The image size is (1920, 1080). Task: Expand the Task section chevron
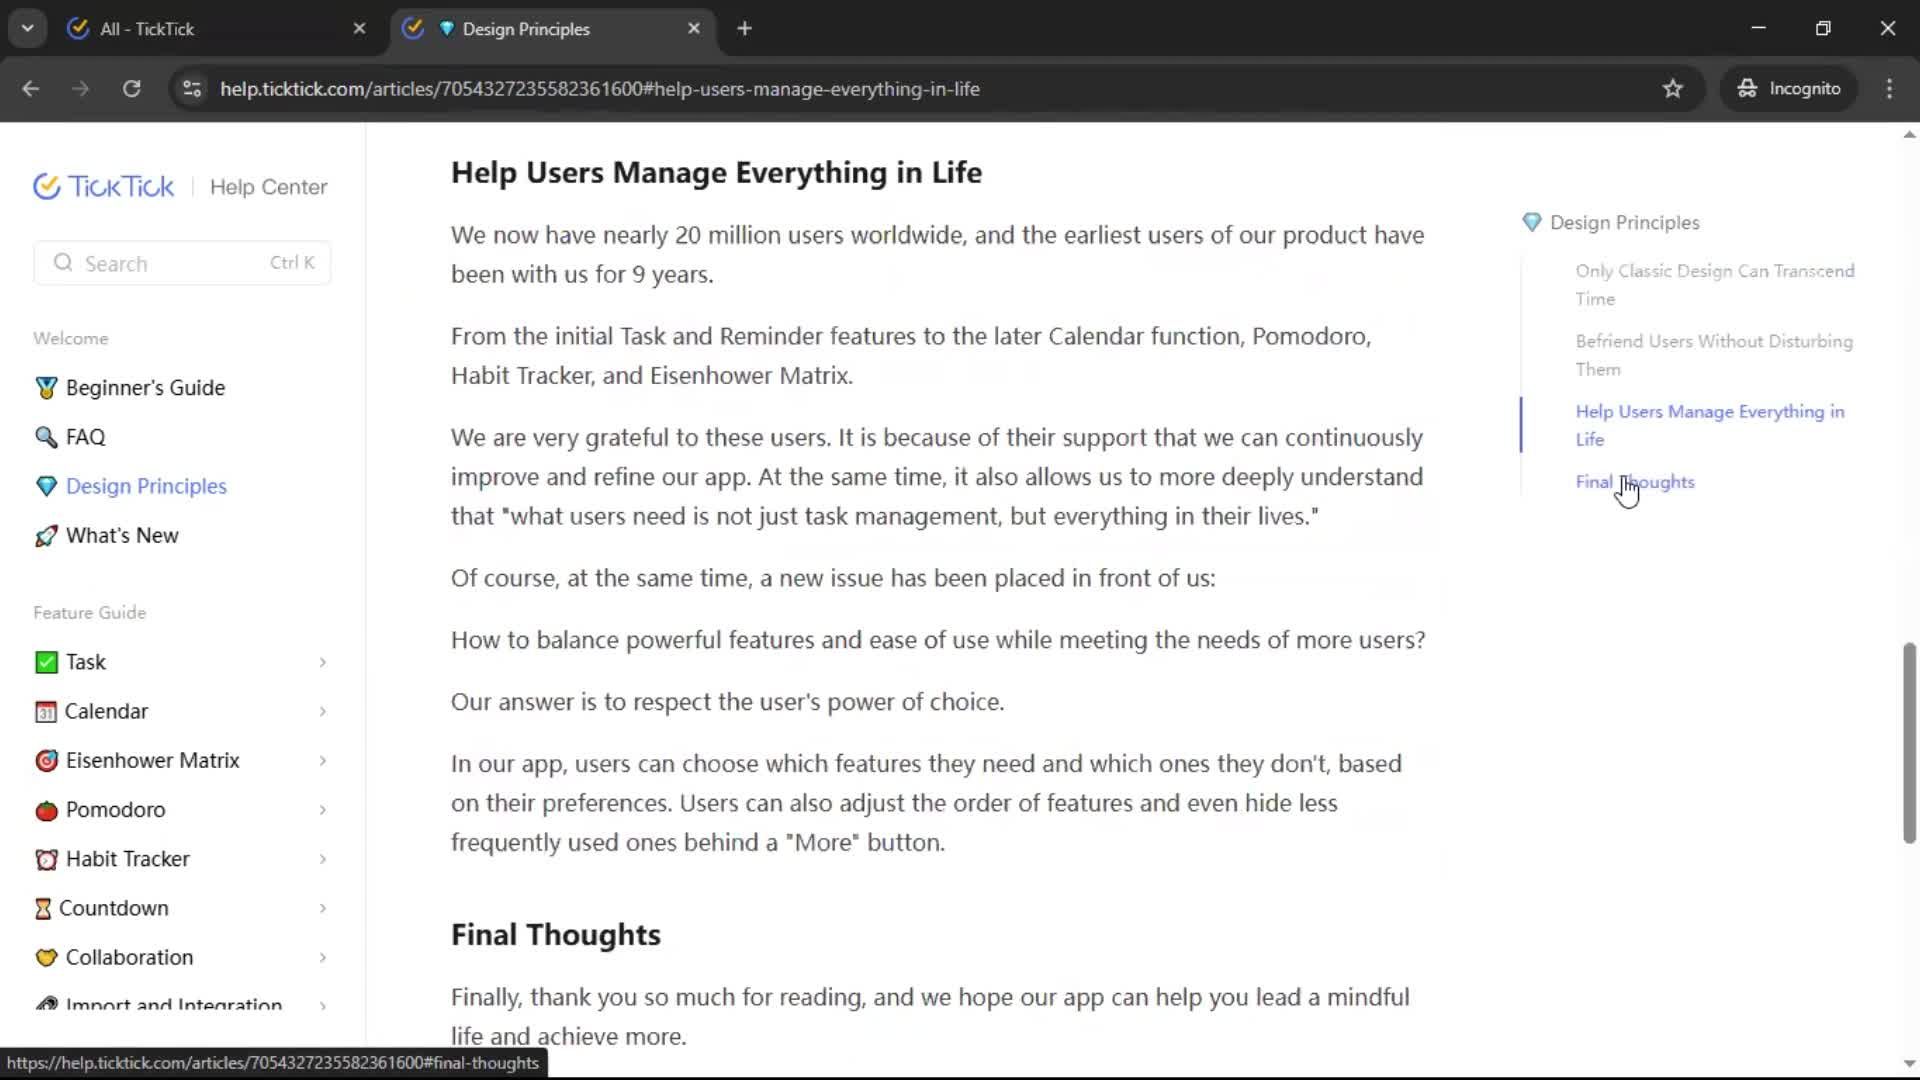(x=322, y=663)
